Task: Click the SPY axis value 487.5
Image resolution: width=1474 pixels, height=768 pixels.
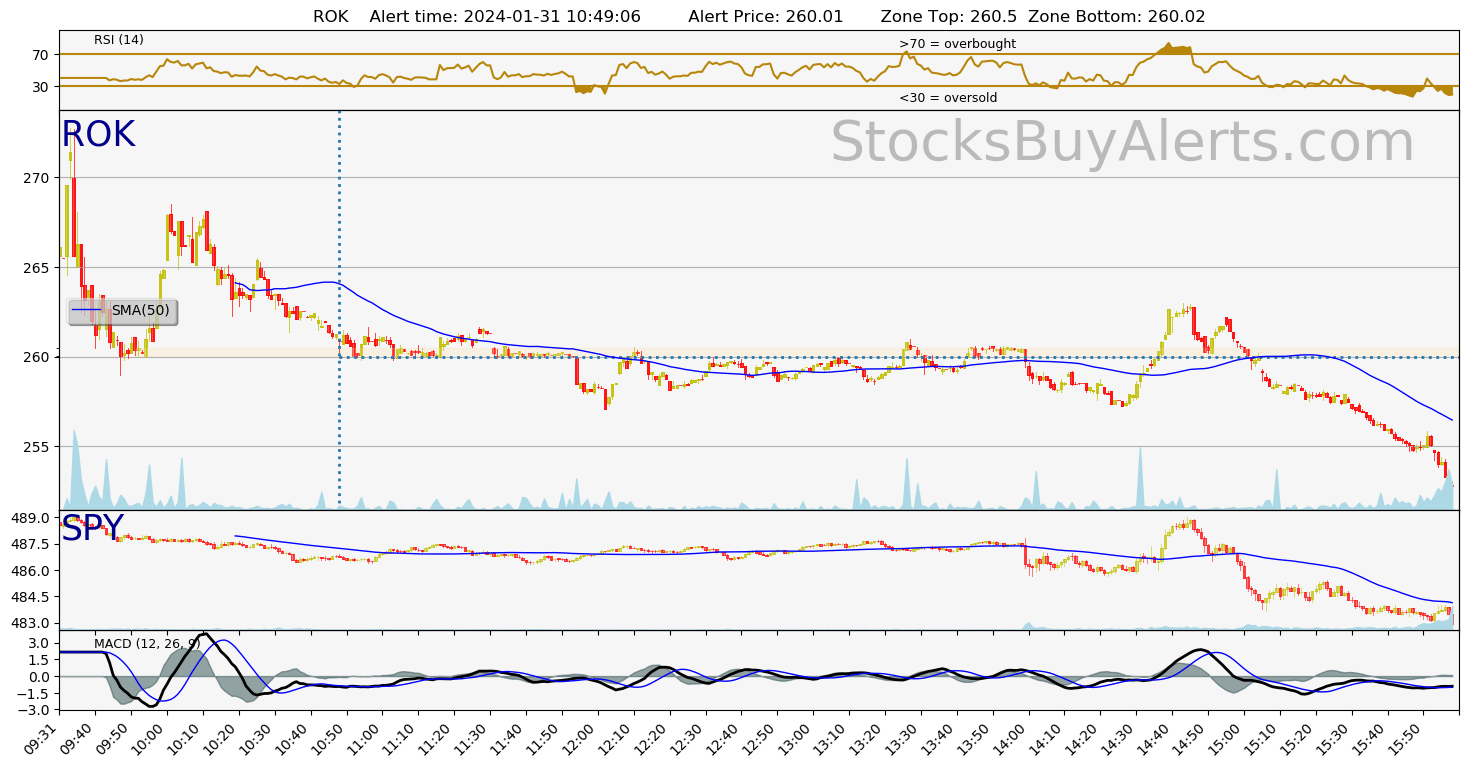Action: [30, 544]
